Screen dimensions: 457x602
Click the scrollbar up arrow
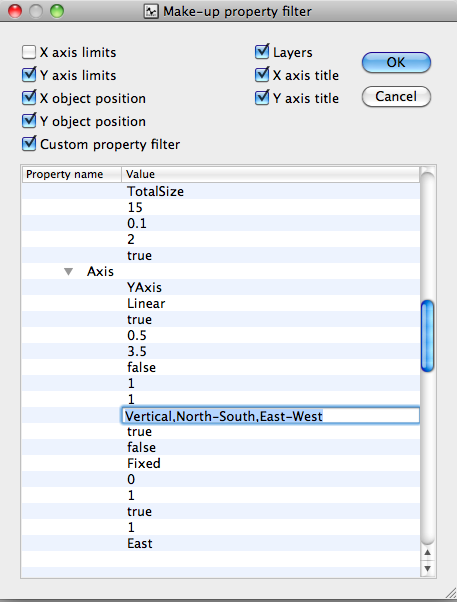coord(427,552)
